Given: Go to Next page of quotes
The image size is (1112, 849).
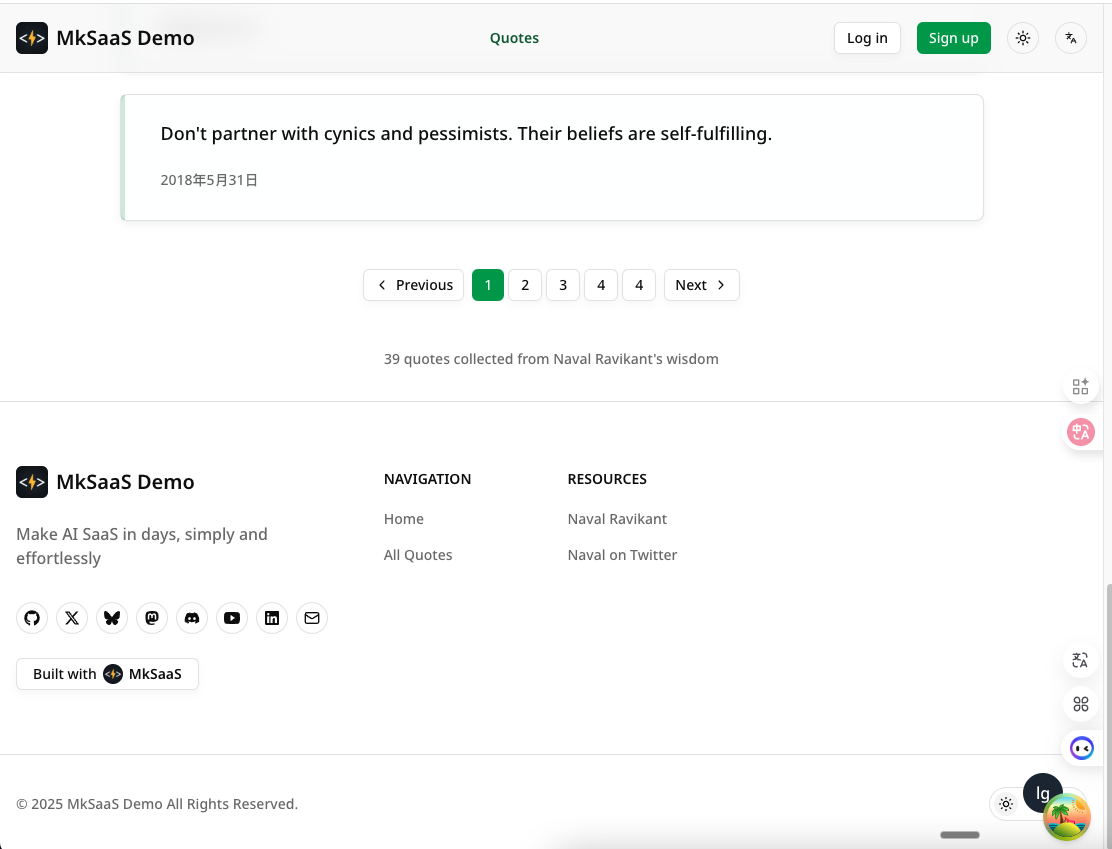Looking at the screenshot, I should tap(701, 285).
